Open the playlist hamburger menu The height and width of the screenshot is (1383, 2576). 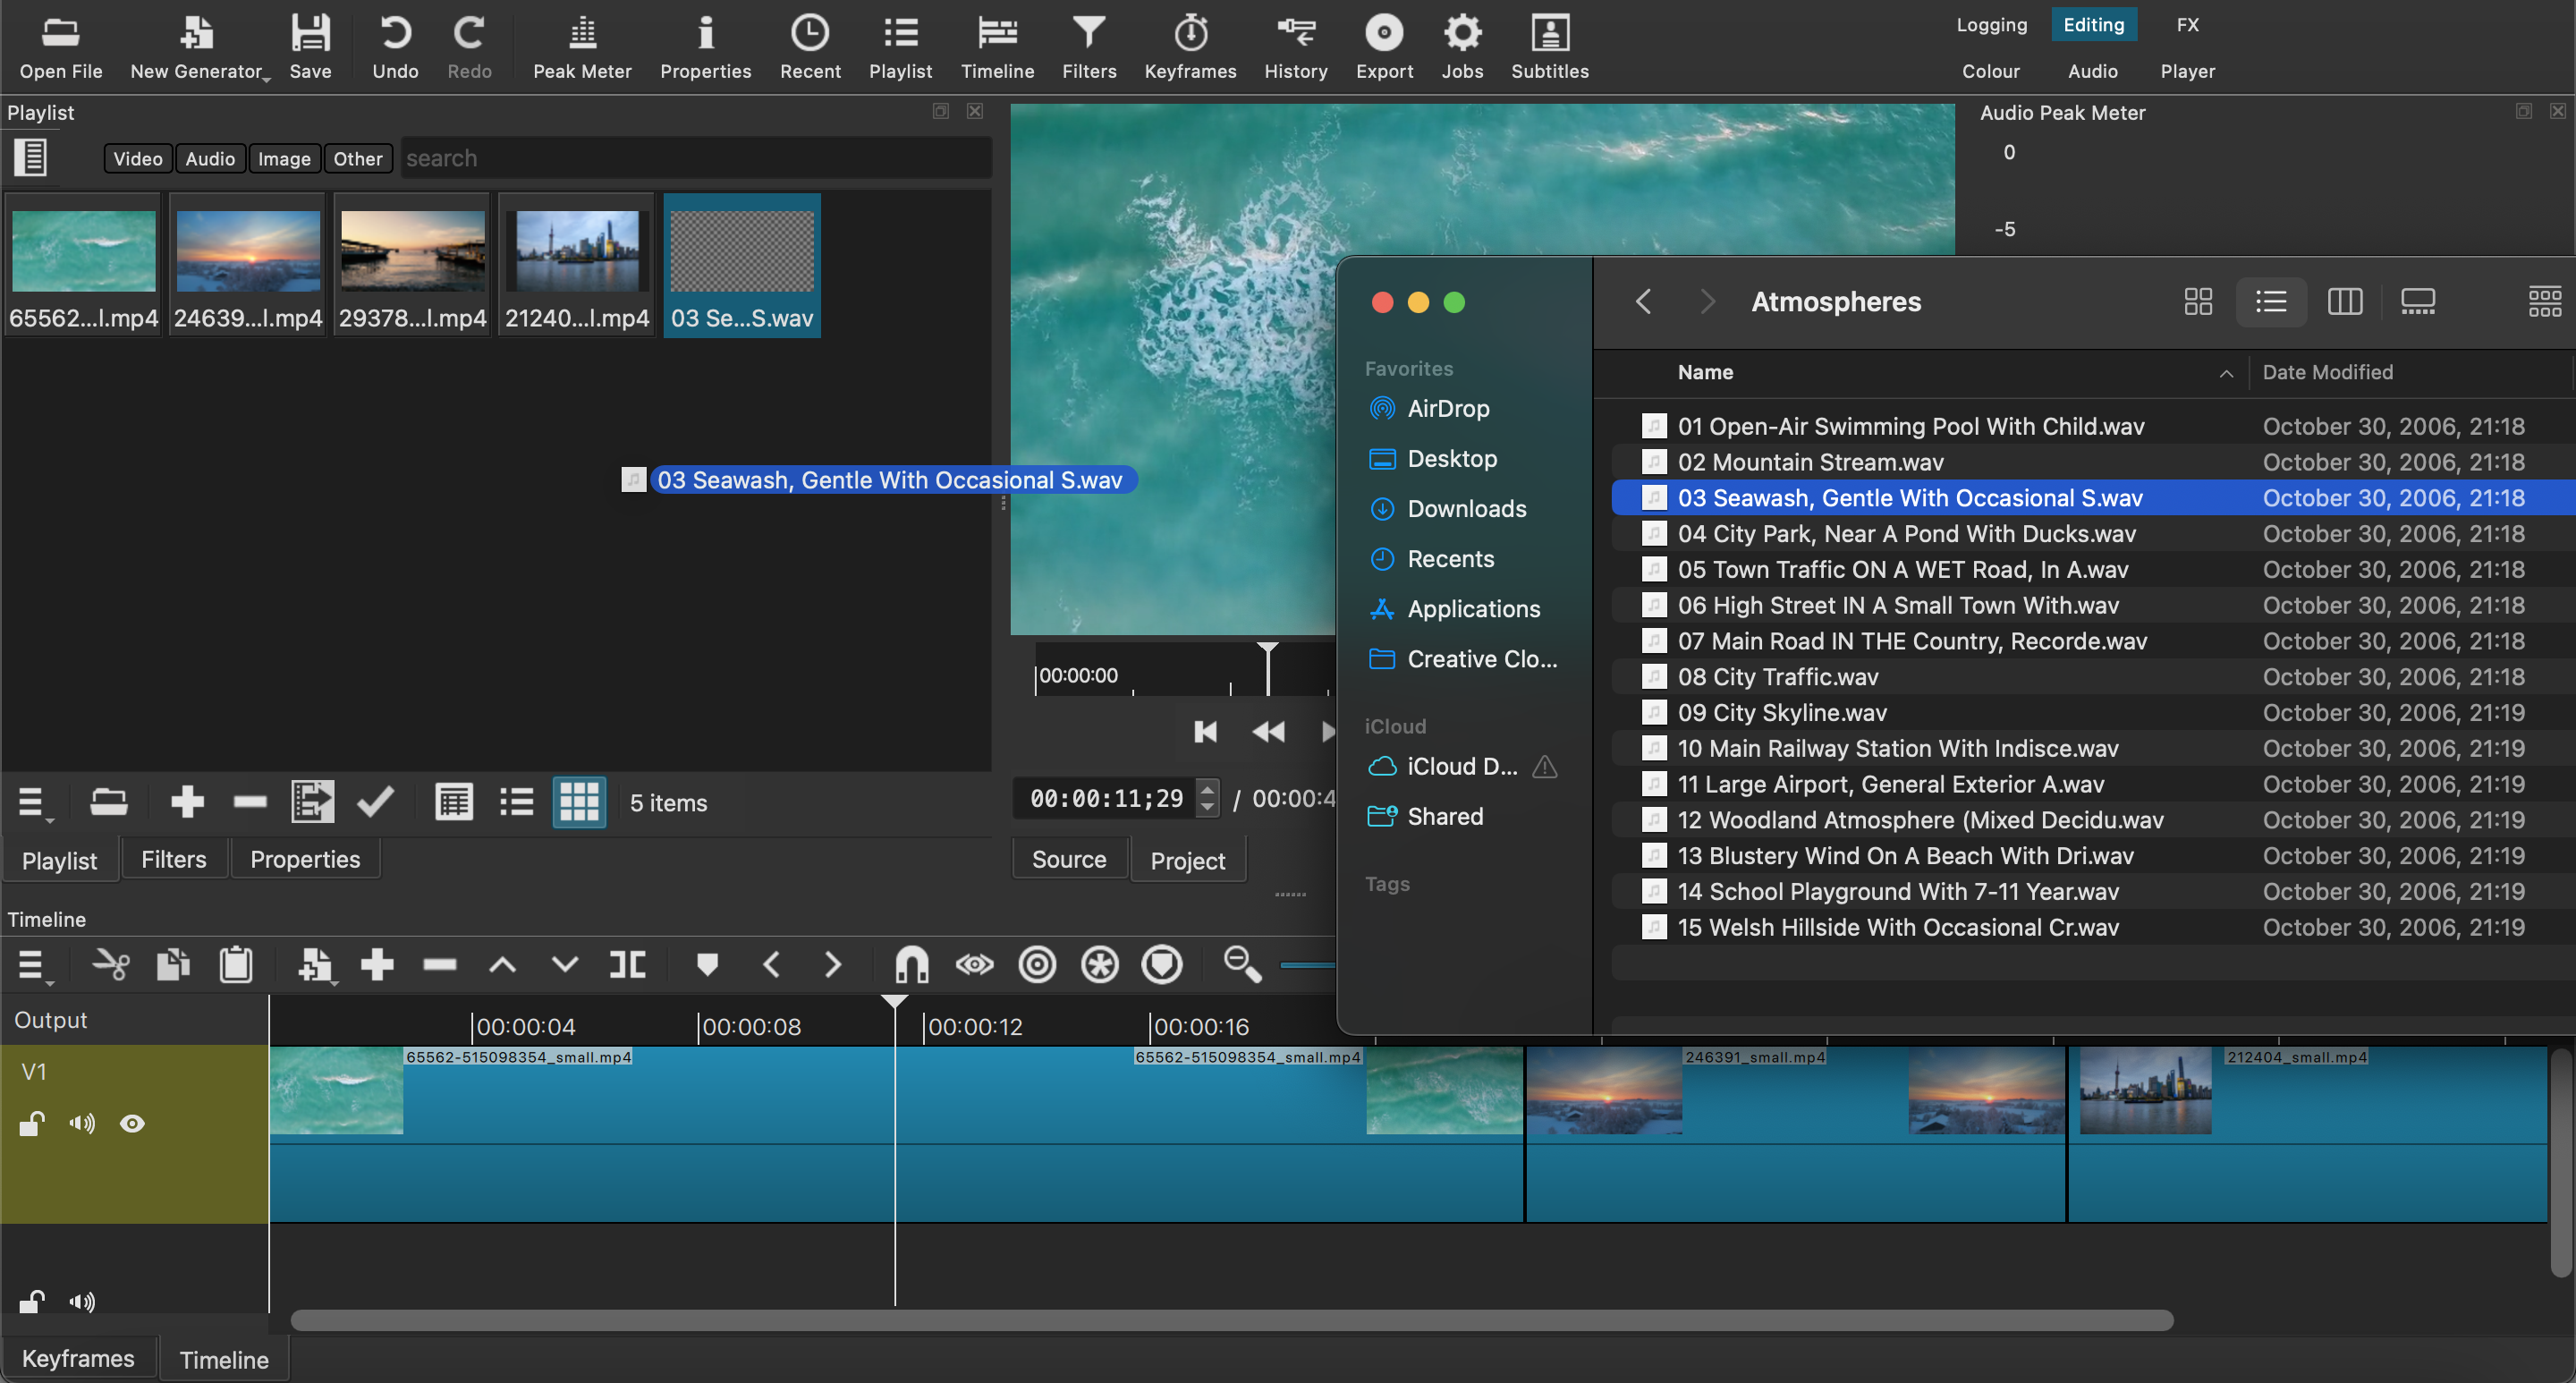[x=32, y=802]
